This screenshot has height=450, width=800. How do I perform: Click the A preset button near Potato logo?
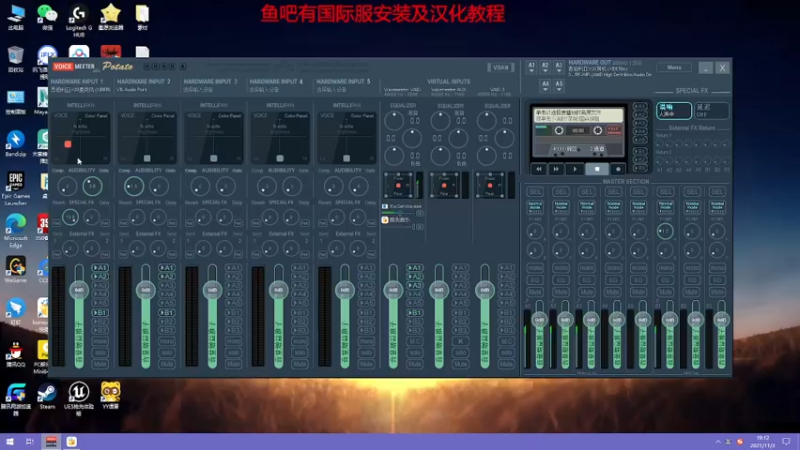coord(182,66)
